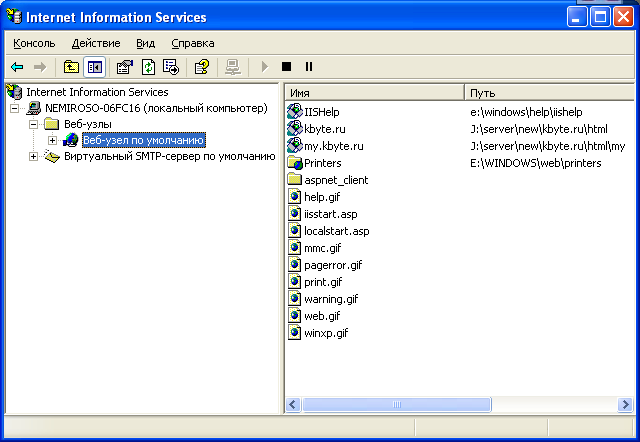Click path J:\server\new\kbyte.ru\html
Viewport: 640px width, 442px height.
click(539, 129)
